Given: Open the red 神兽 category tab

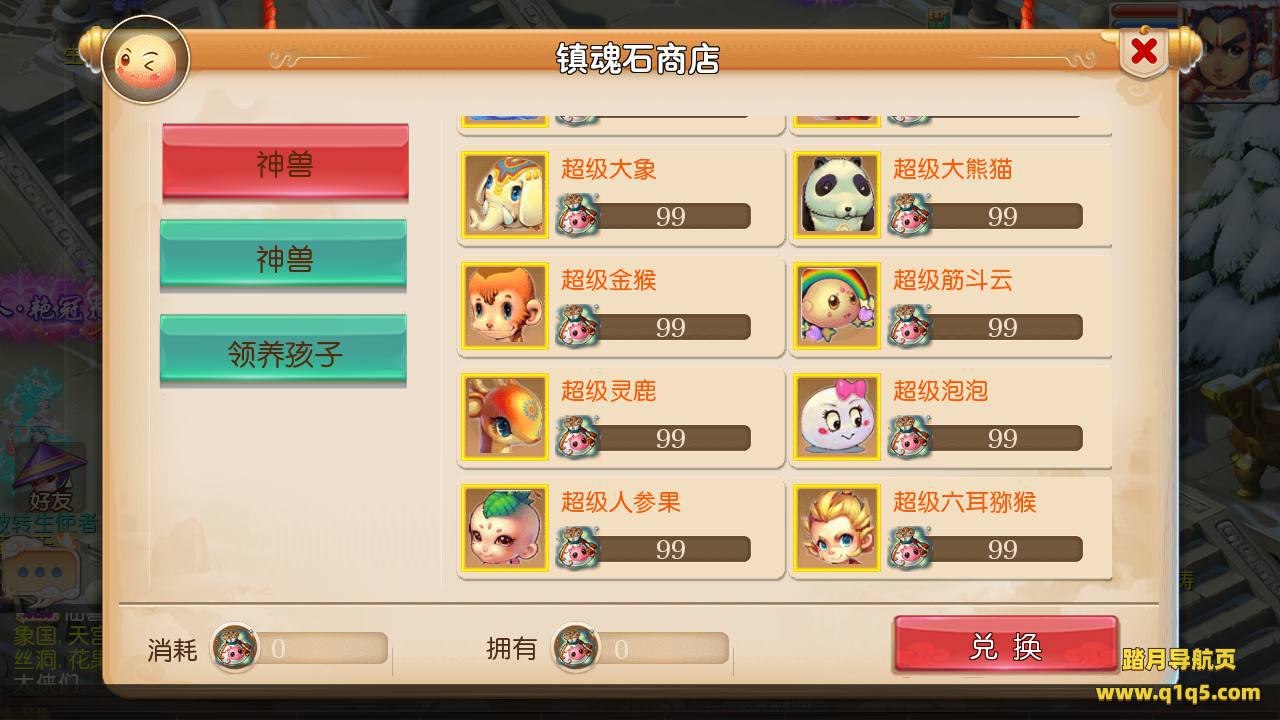Looking at the screenshot, I should pos(285,161).
